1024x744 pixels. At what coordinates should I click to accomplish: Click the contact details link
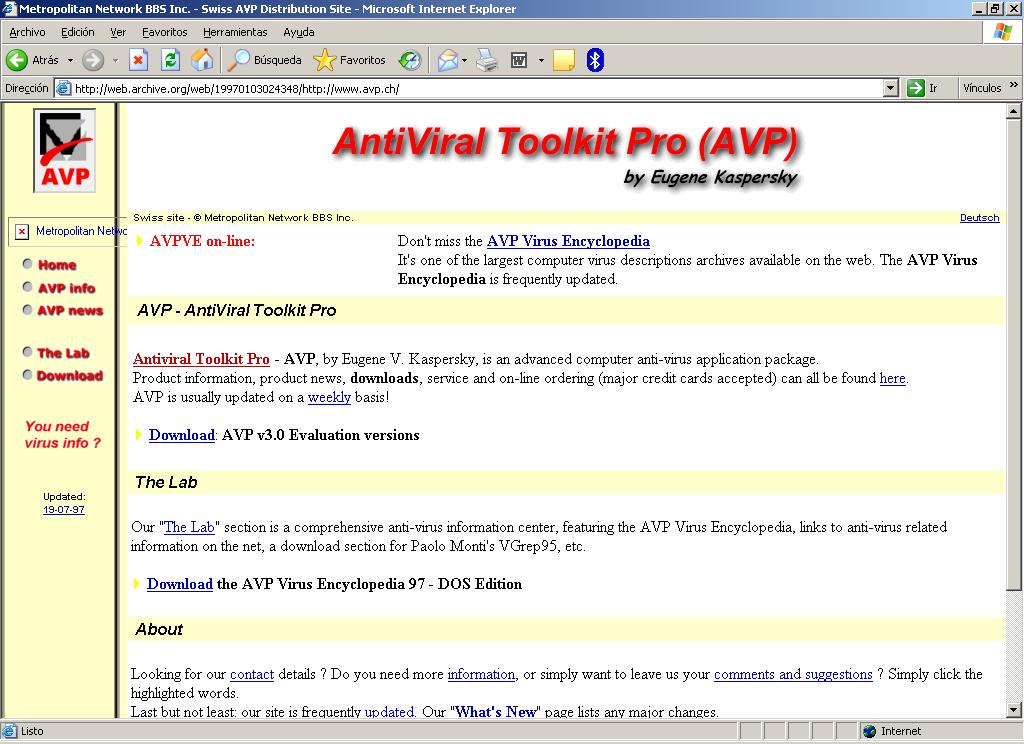(252, 674)
